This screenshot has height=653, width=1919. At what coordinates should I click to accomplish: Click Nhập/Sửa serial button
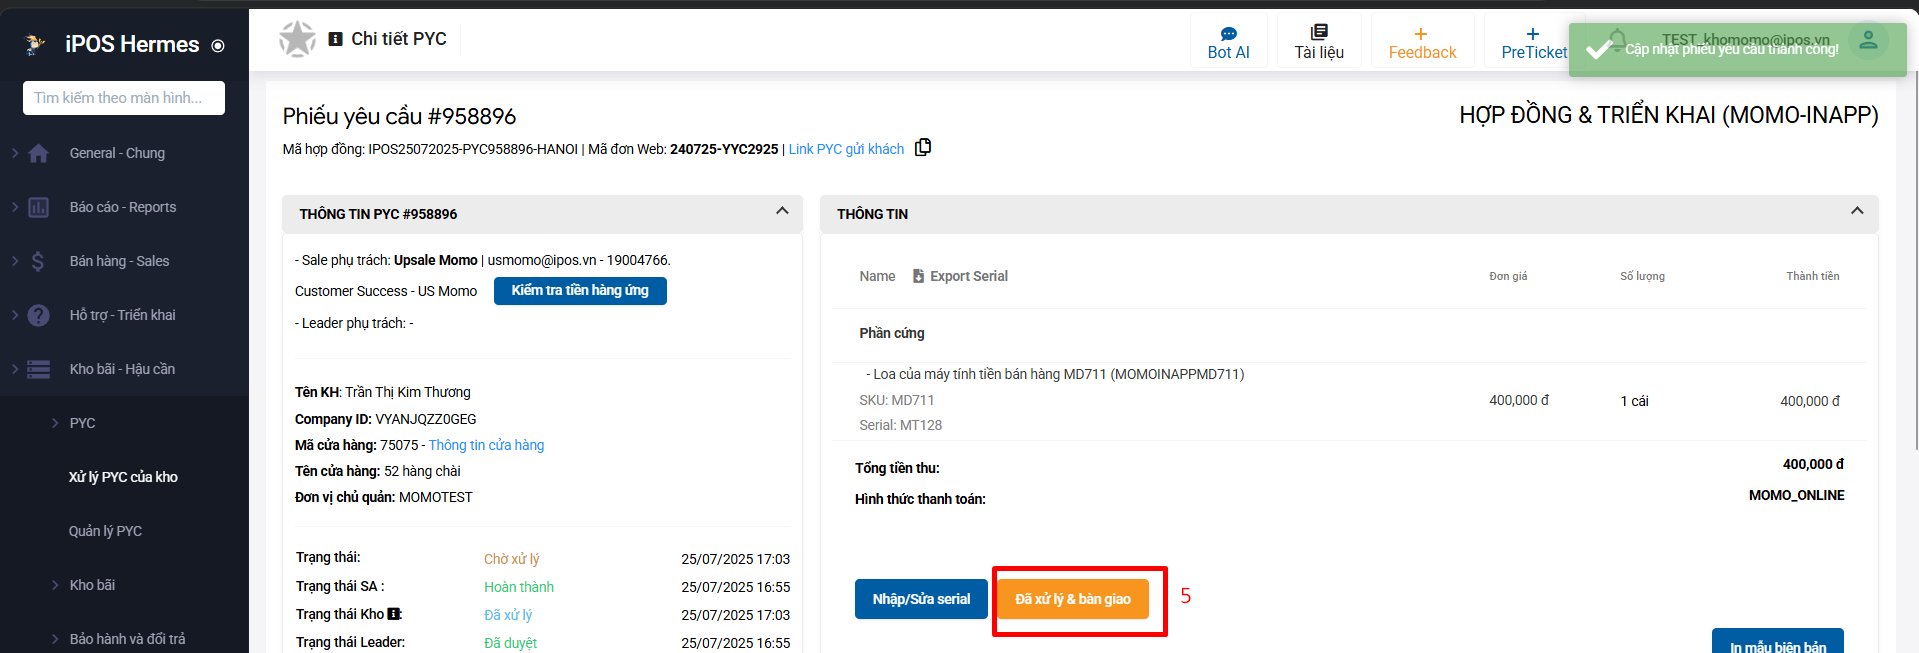(920, 599)
